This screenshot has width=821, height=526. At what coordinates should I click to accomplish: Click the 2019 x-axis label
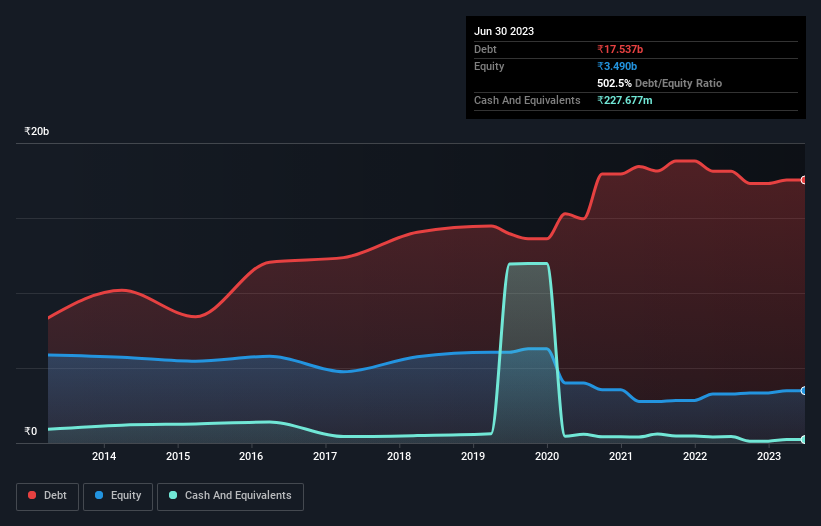[473, 456]
